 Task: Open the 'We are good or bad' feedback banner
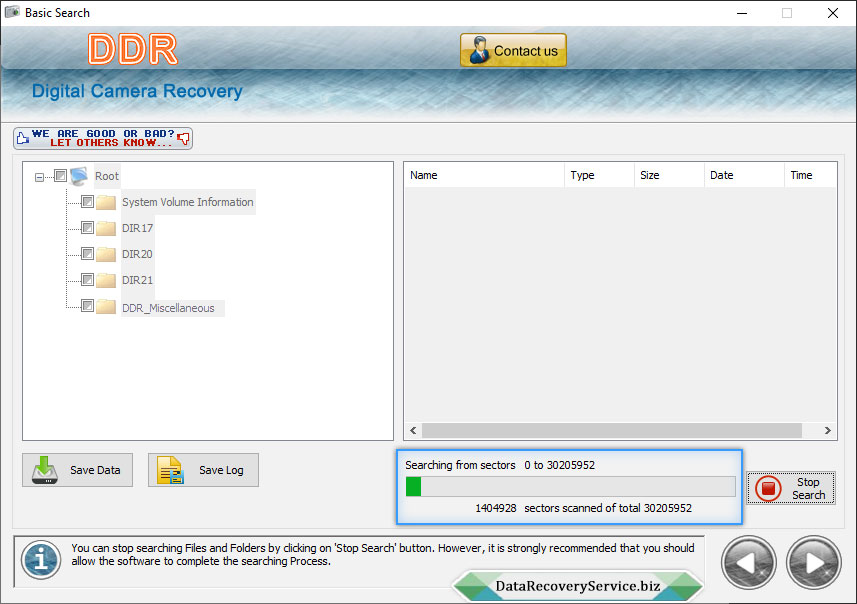[x=103, y=138]
